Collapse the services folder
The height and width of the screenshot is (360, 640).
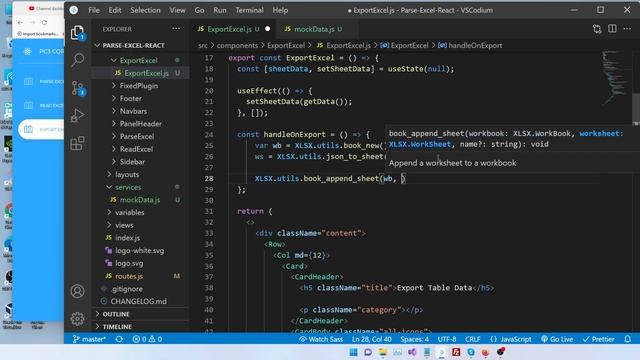128,187
